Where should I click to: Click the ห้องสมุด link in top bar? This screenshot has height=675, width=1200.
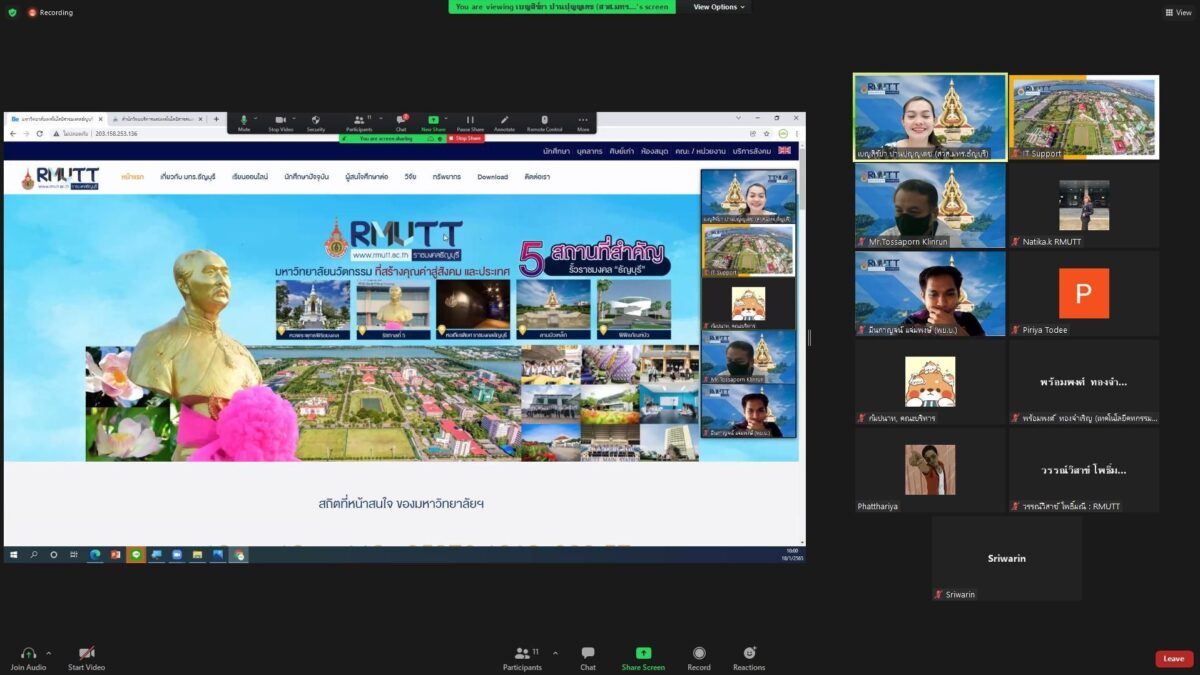click(x=654, y=151)
